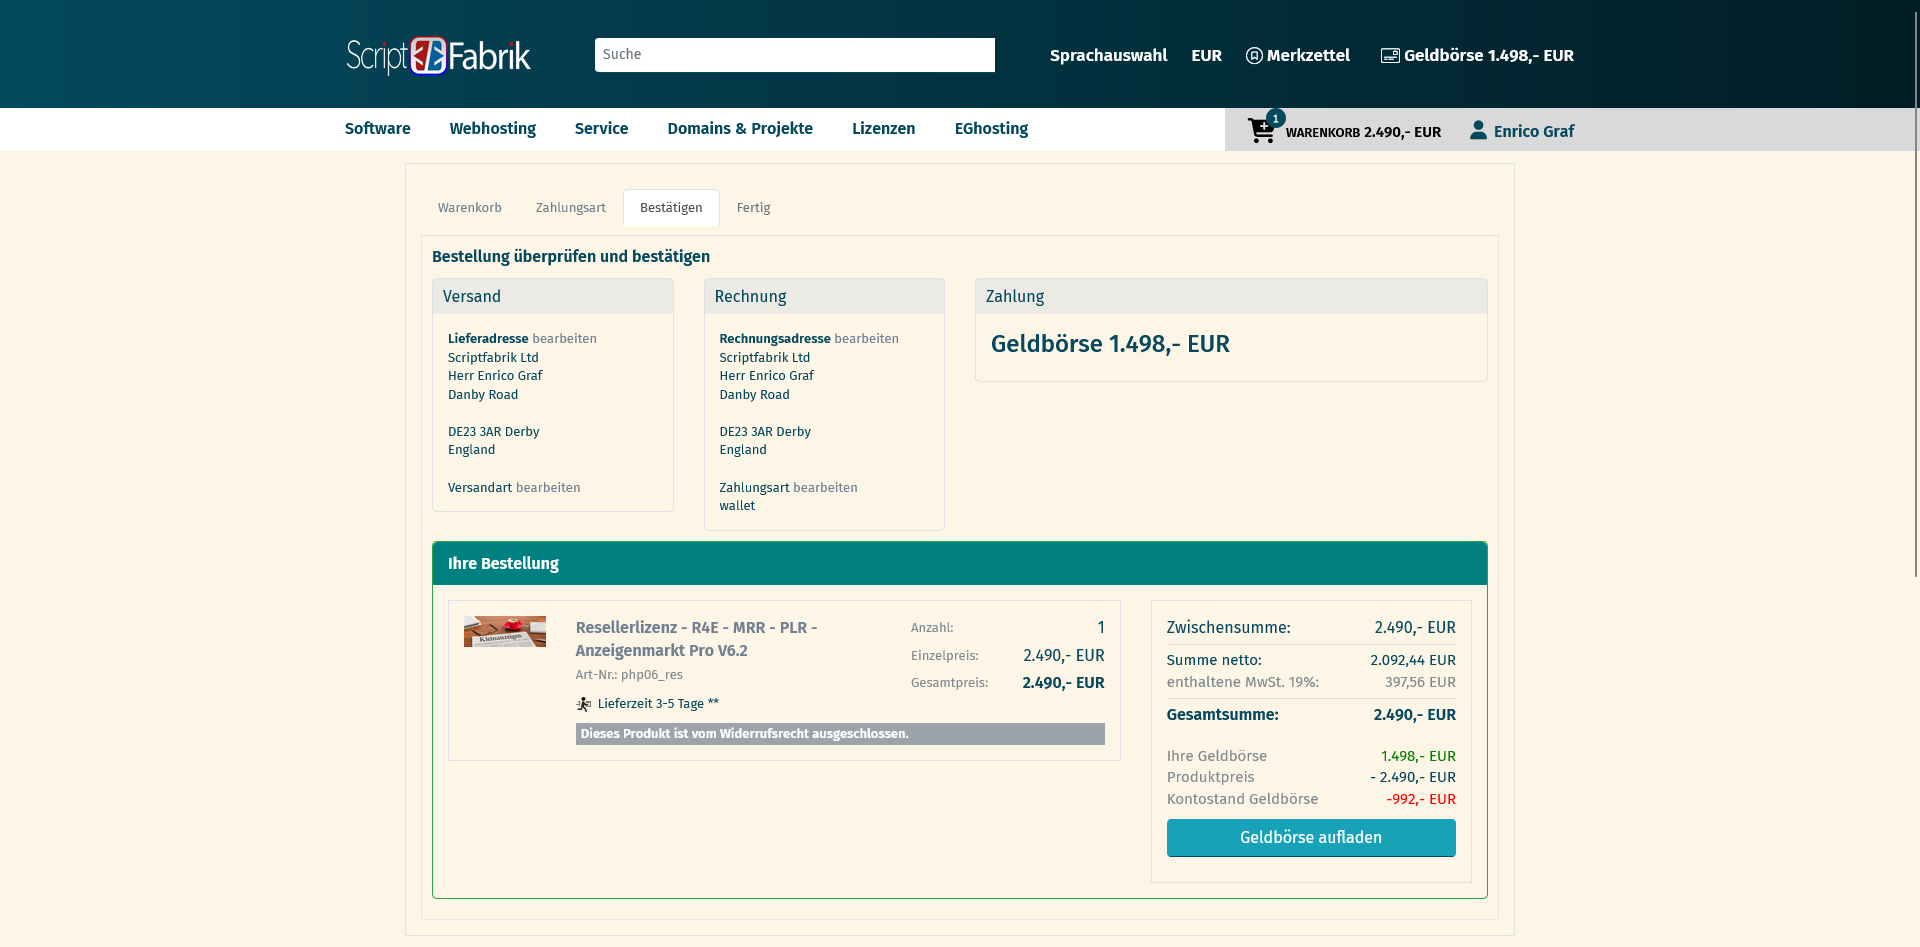
Task: Open the EGhosting menu
Action: (x=991, y=129)
